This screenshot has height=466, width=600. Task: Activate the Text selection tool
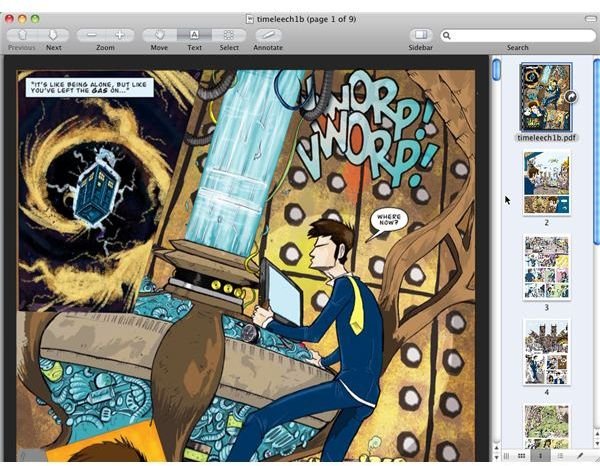(x=194, y=35)
